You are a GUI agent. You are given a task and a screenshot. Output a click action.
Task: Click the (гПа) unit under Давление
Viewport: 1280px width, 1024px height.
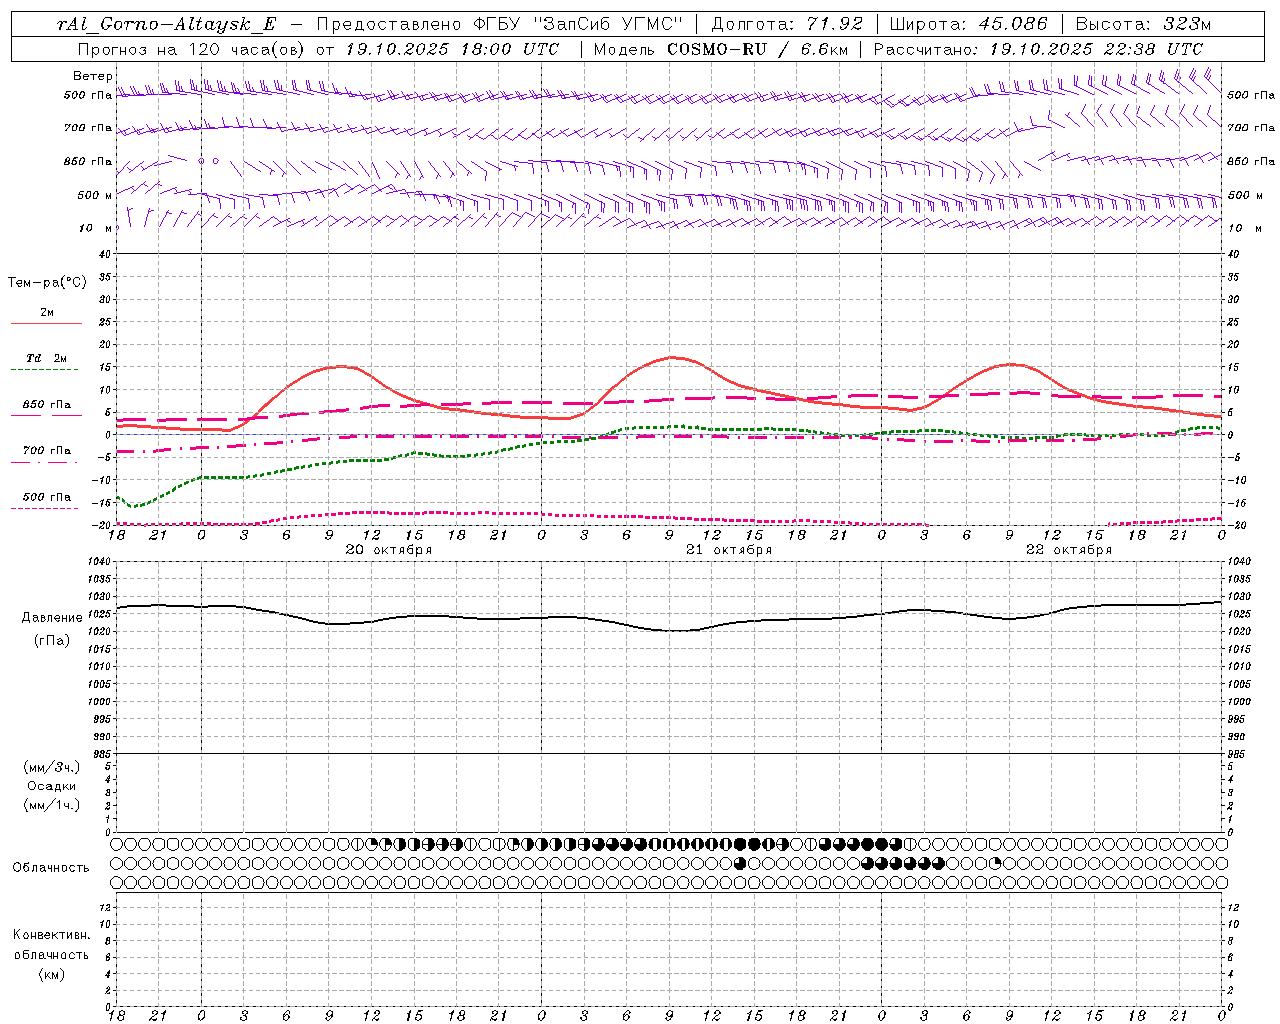coord(51,640)
